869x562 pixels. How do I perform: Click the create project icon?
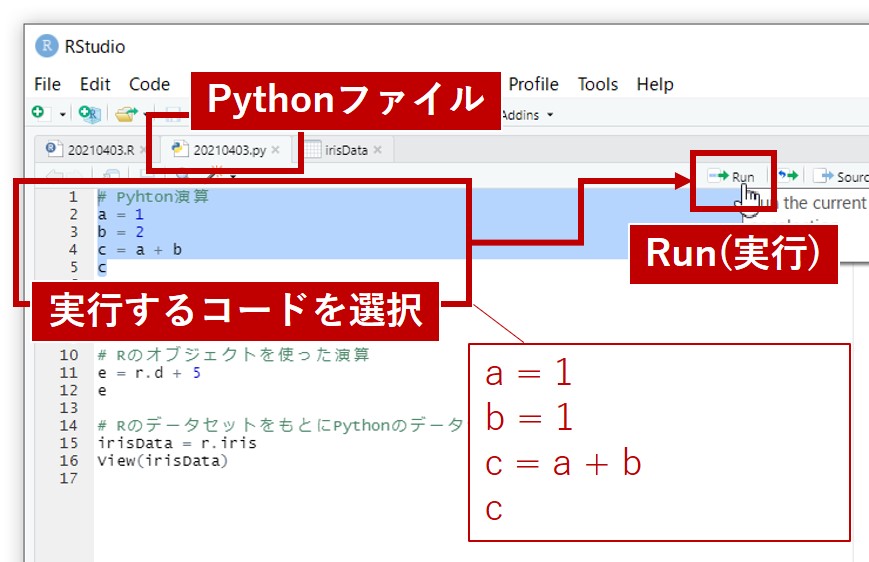(89, 114)
